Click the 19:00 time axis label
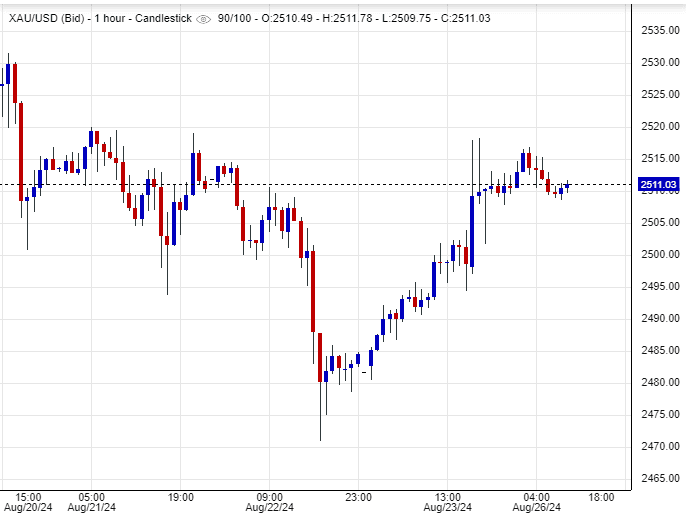Image resolution: width=686 pixels, height=513 pixels. coord(180,497)
